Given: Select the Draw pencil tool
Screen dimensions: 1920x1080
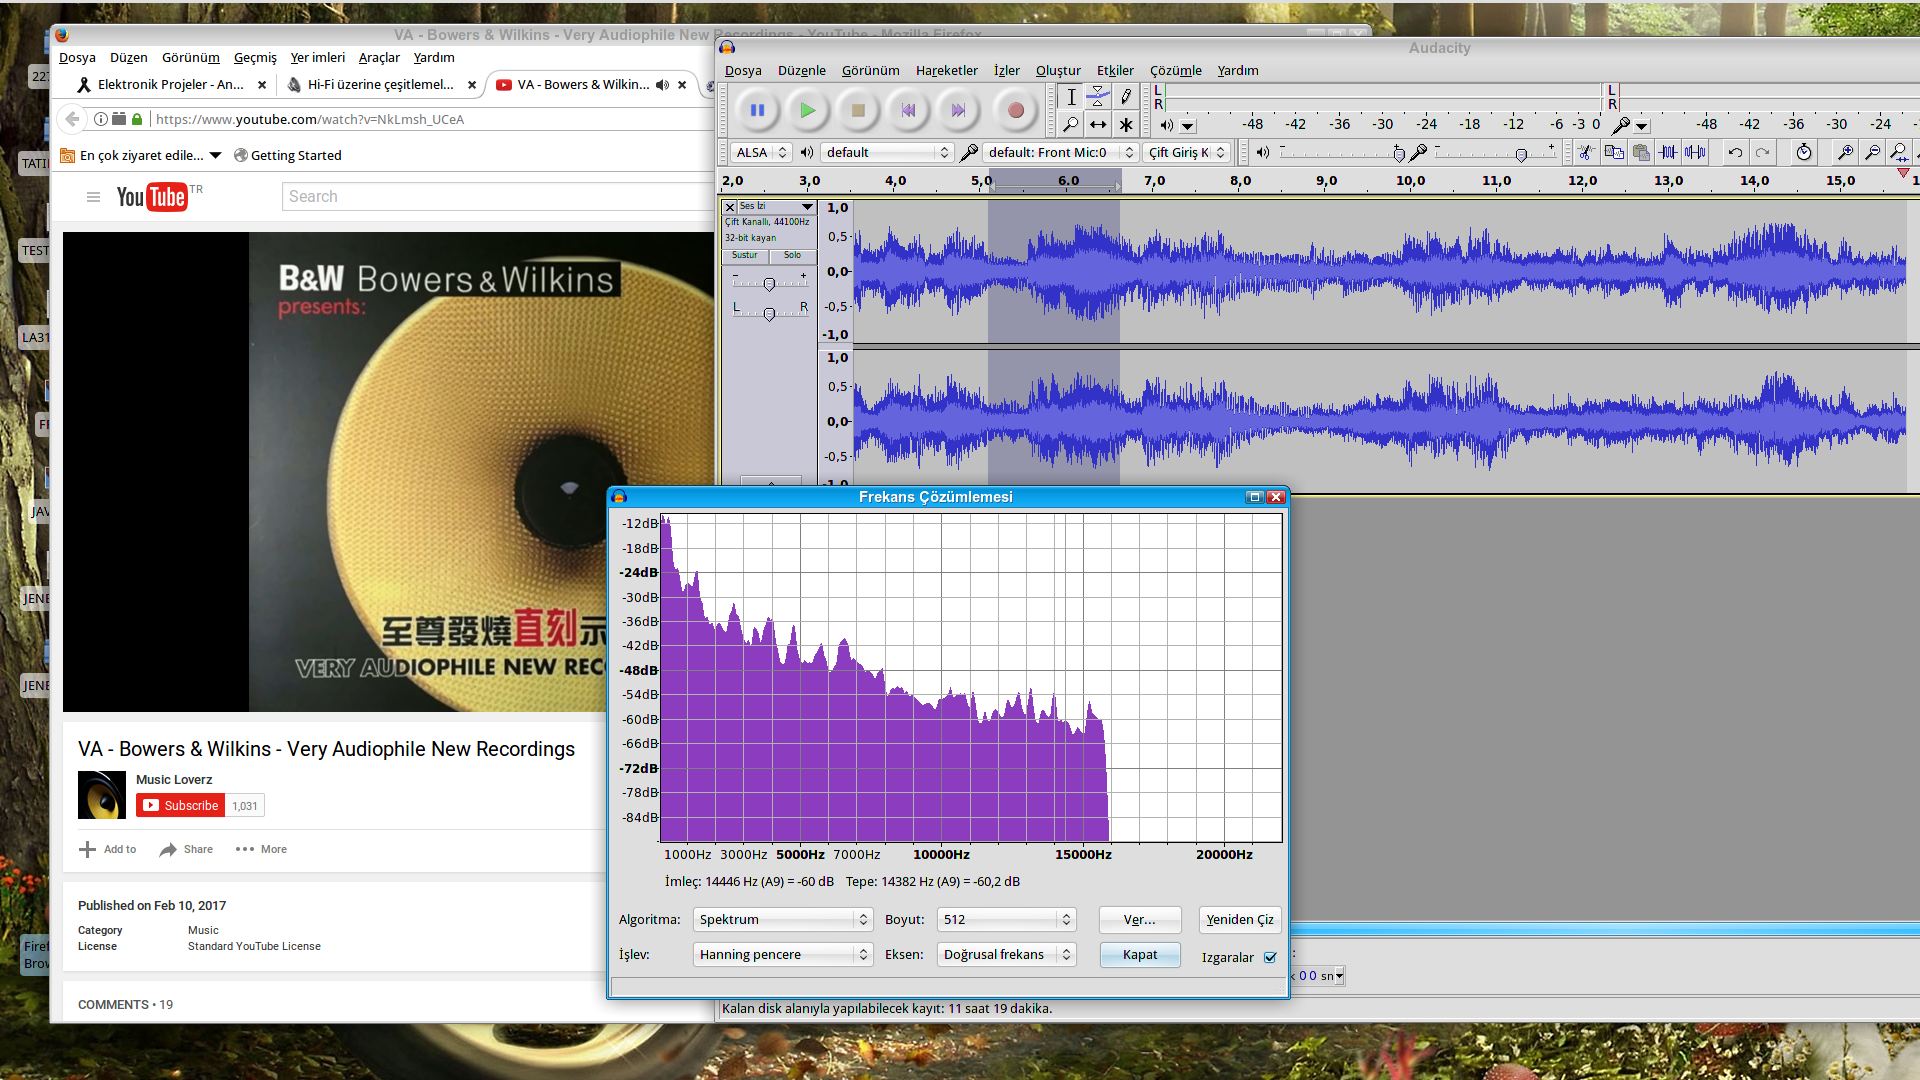Looking at the screenshot, I should pos(1126,97).
